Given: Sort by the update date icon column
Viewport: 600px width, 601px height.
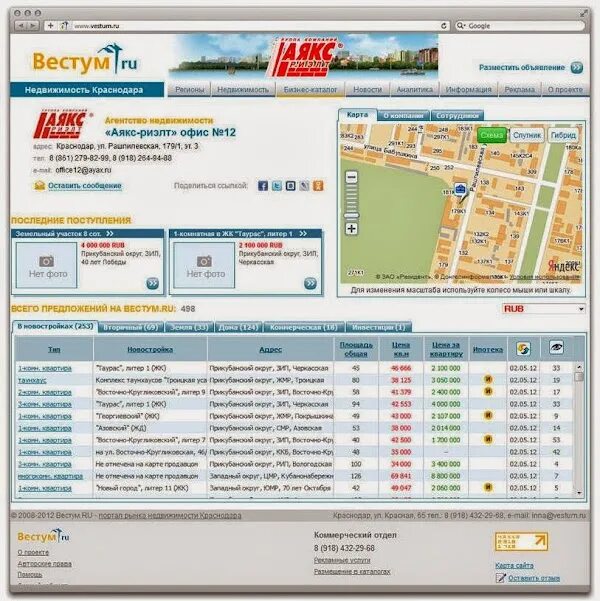Looking at the screenshot, I should coord(523,348).
